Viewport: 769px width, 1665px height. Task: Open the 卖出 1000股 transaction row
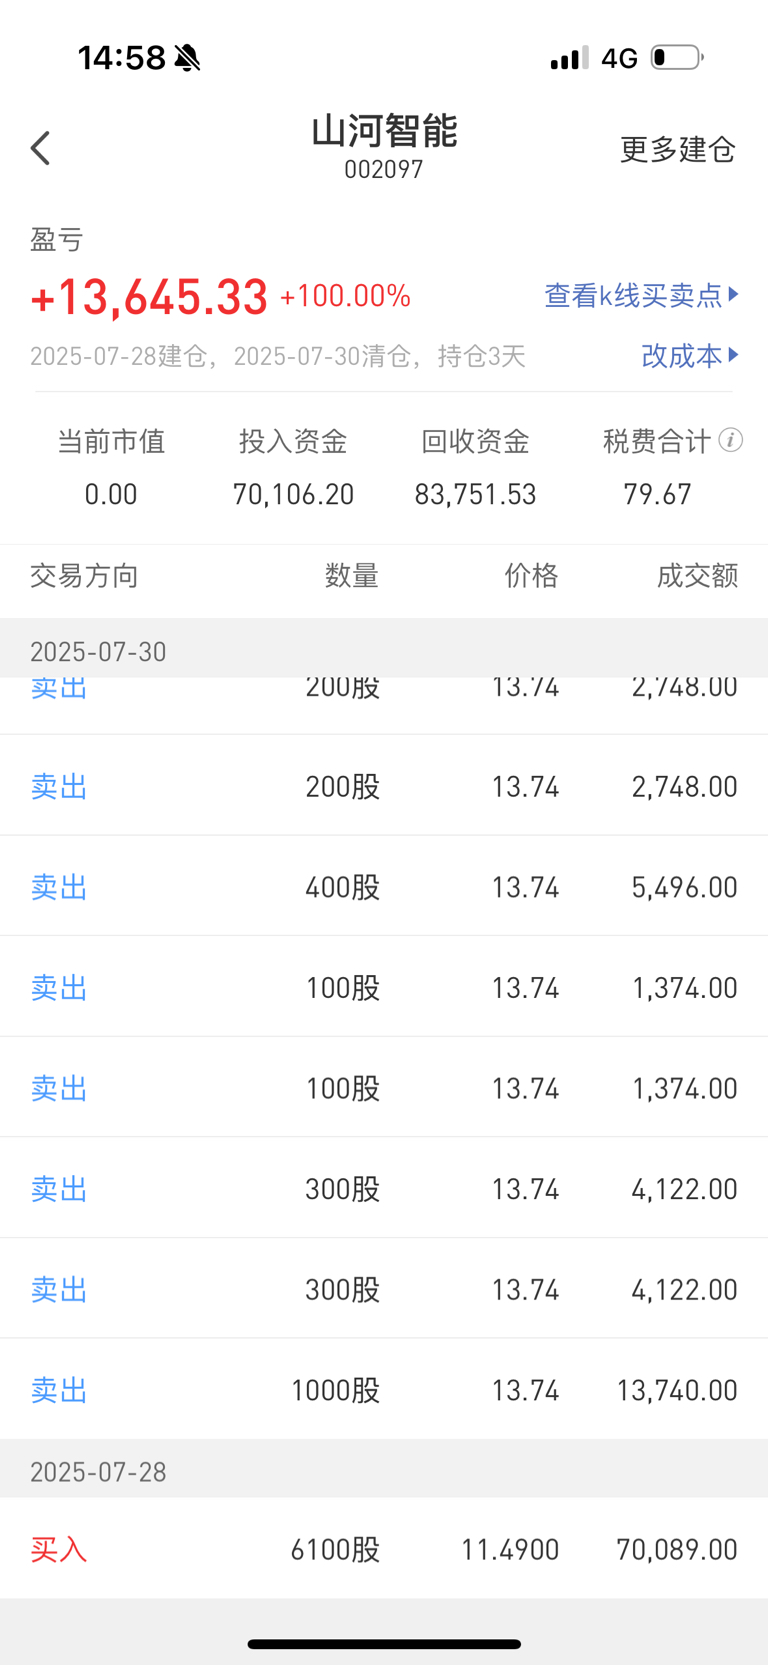point(384,1390)
